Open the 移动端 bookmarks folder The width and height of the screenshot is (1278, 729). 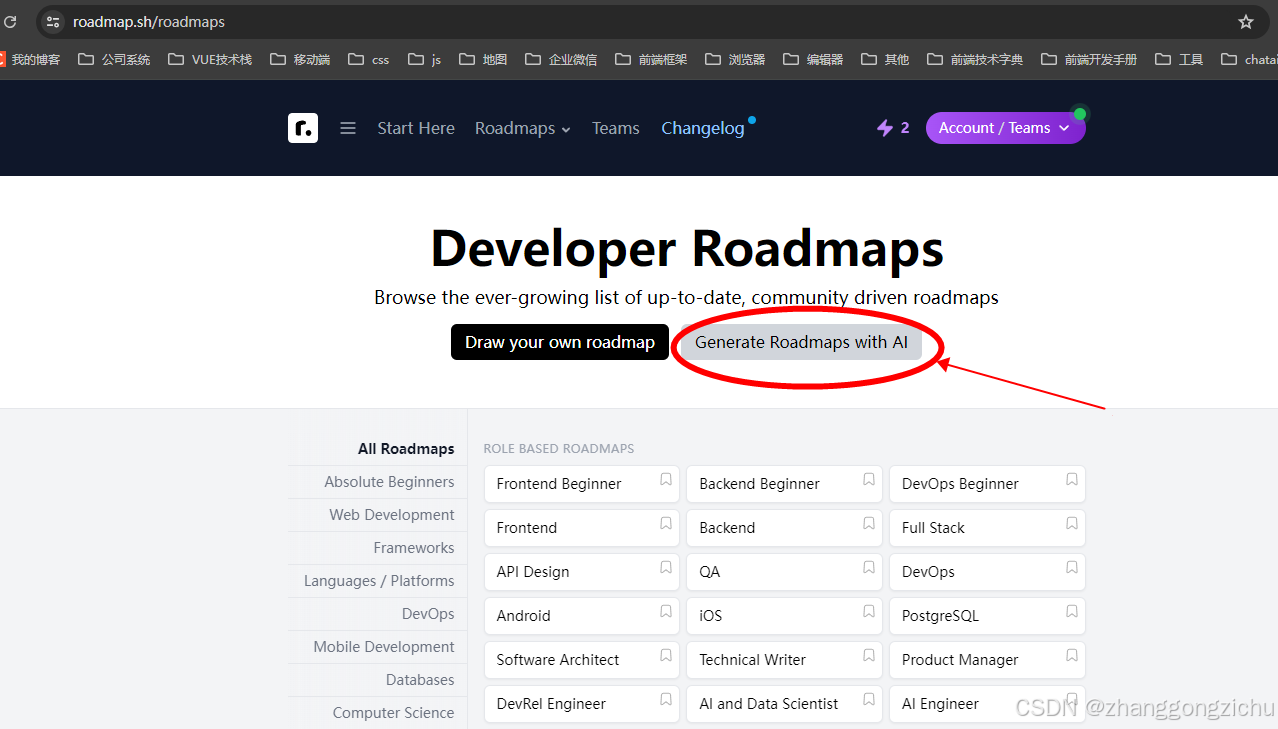pos(300,59)
